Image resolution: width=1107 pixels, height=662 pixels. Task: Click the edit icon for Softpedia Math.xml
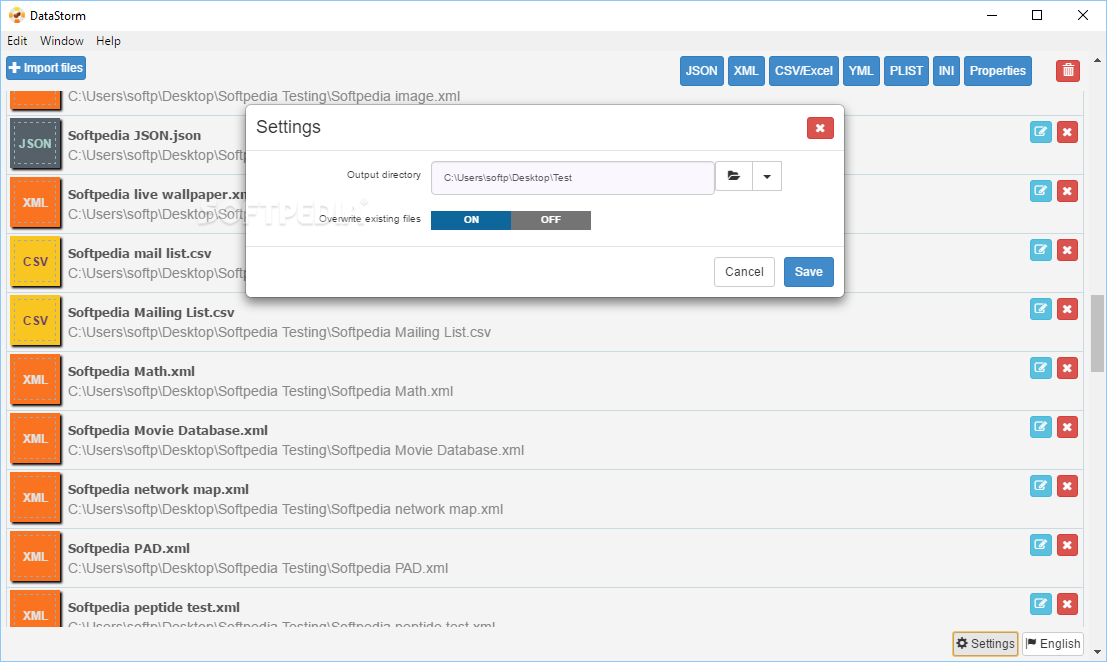click(1041, 368)
